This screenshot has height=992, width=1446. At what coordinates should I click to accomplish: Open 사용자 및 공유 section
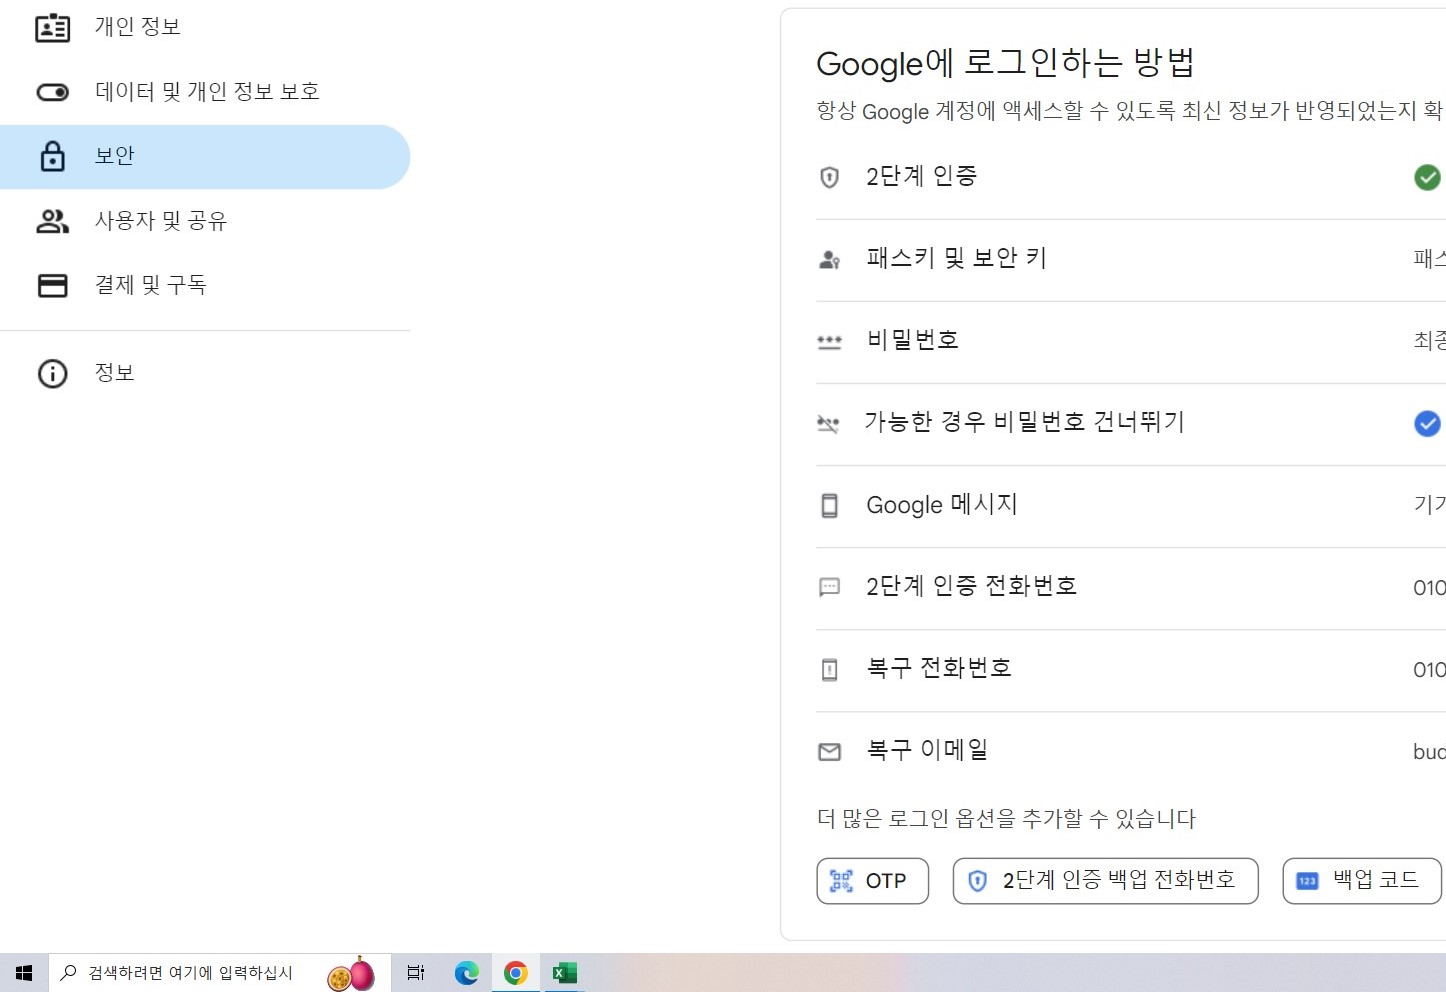coord(205,221)
